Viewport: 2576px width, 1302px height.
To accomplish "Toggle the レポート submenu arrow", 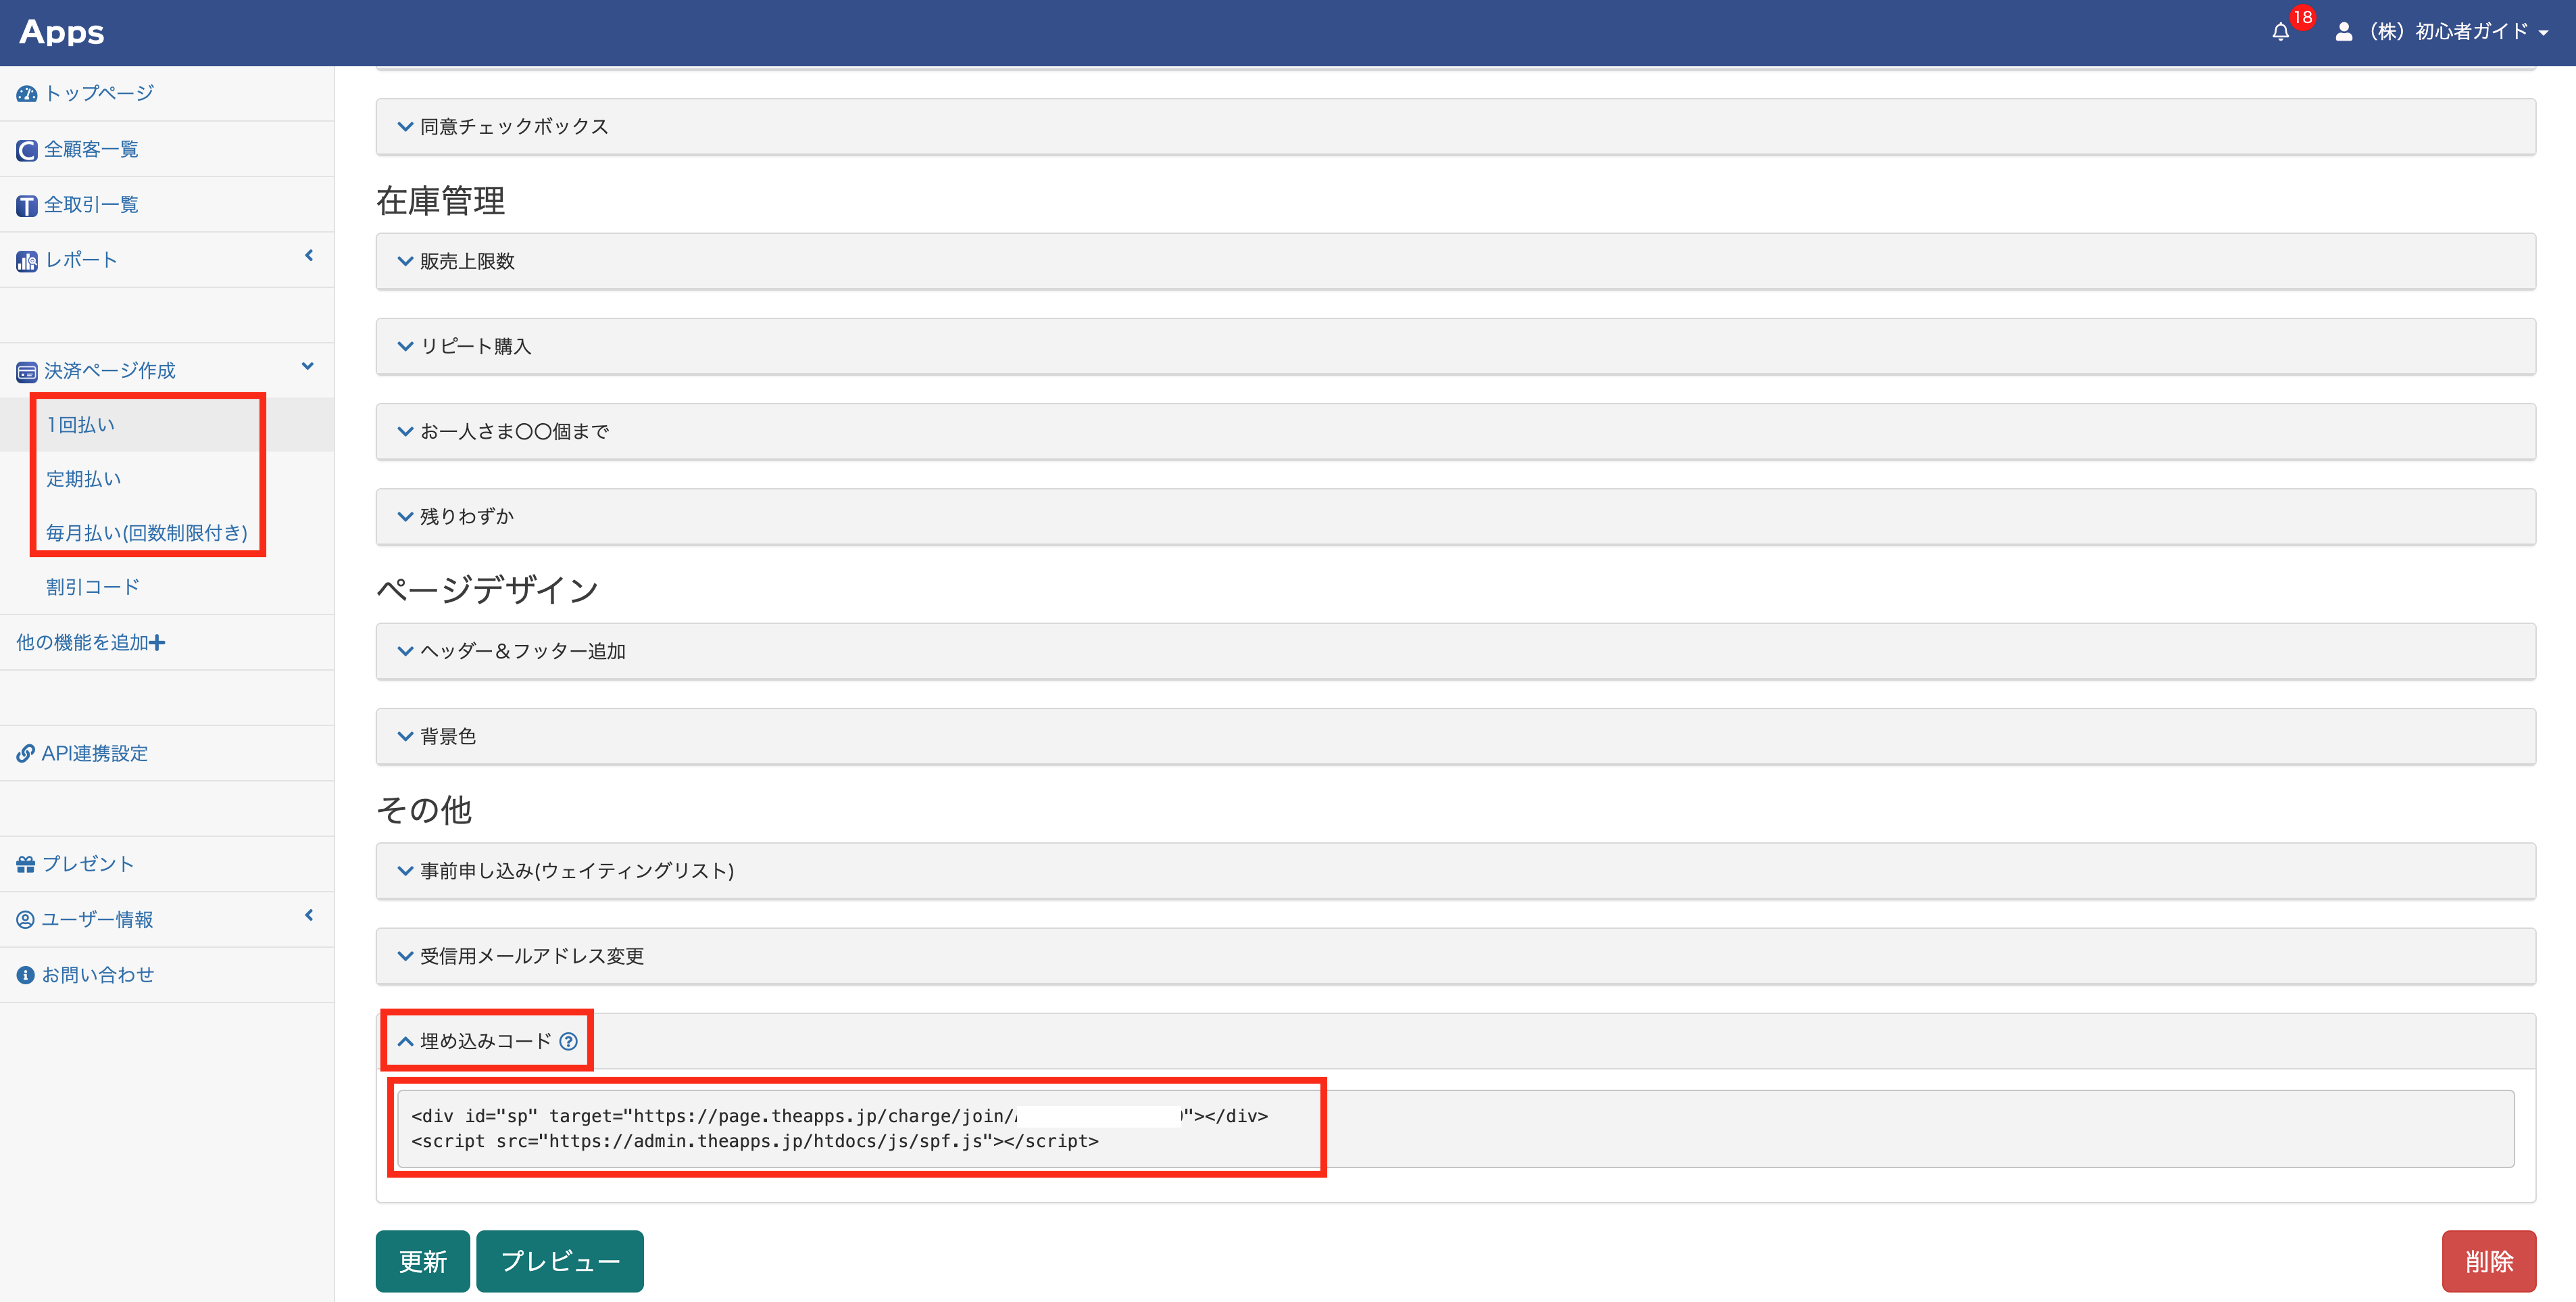I will tap(309, 256).
